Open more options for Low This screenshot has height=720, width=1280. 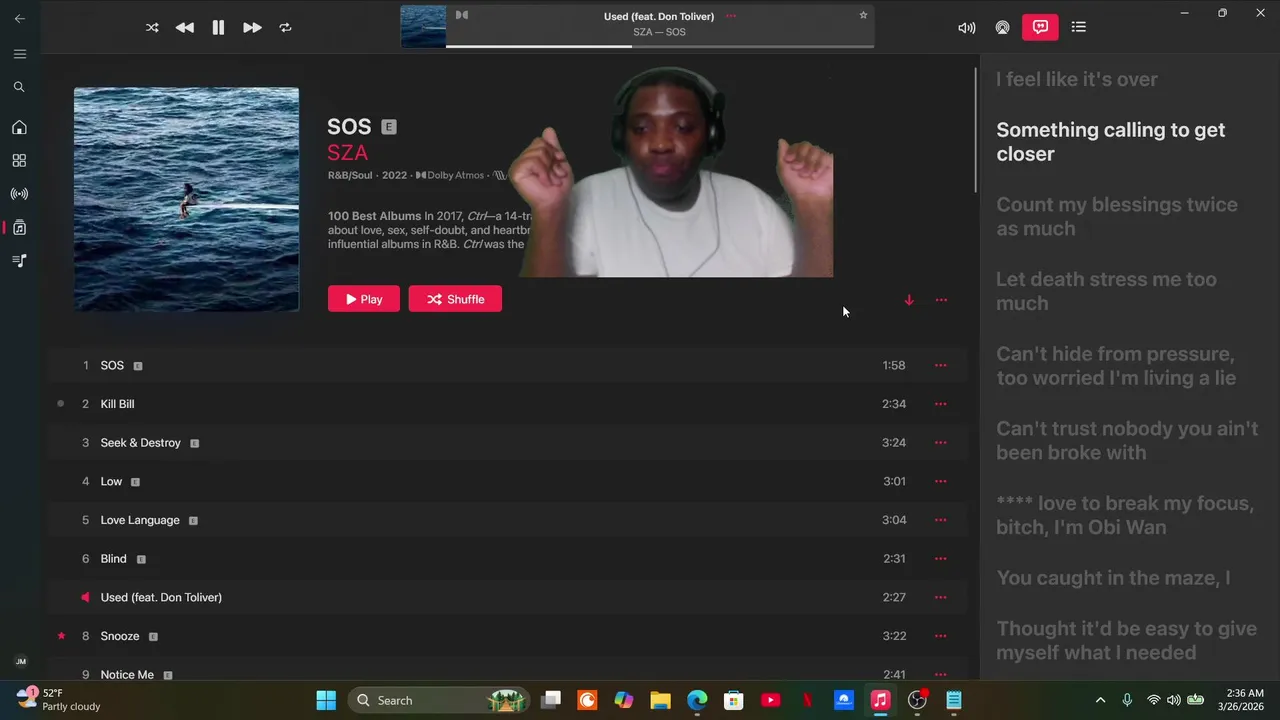(940, 481)
